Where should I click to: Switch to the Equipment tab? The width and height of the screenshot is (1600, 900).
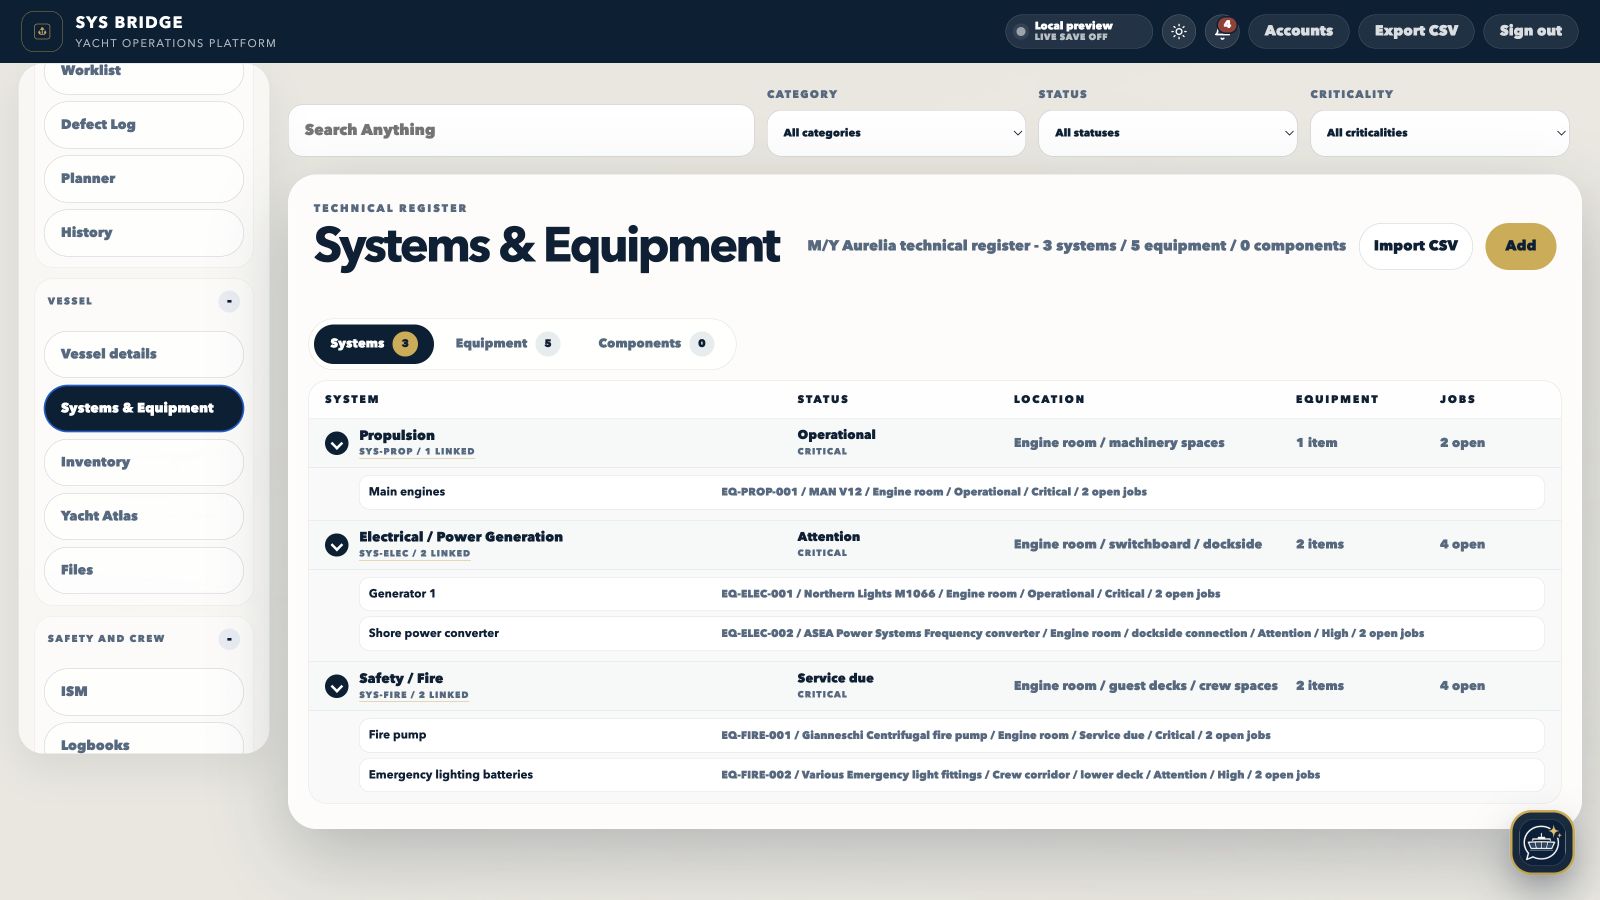pos(507,344)
